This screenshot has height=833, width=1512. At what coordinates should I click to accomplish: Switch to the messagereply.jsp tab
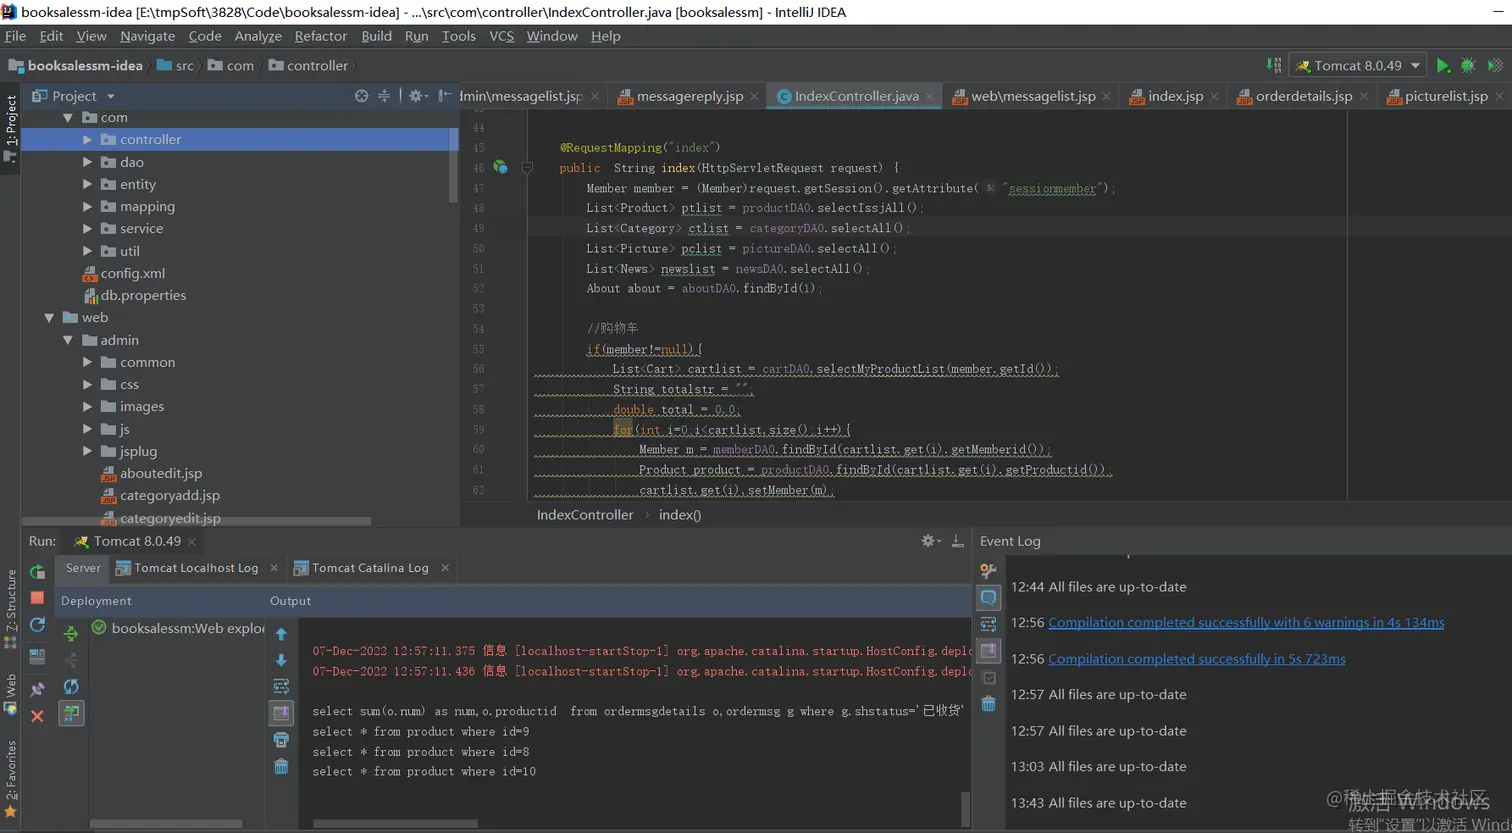click(690, 96)
